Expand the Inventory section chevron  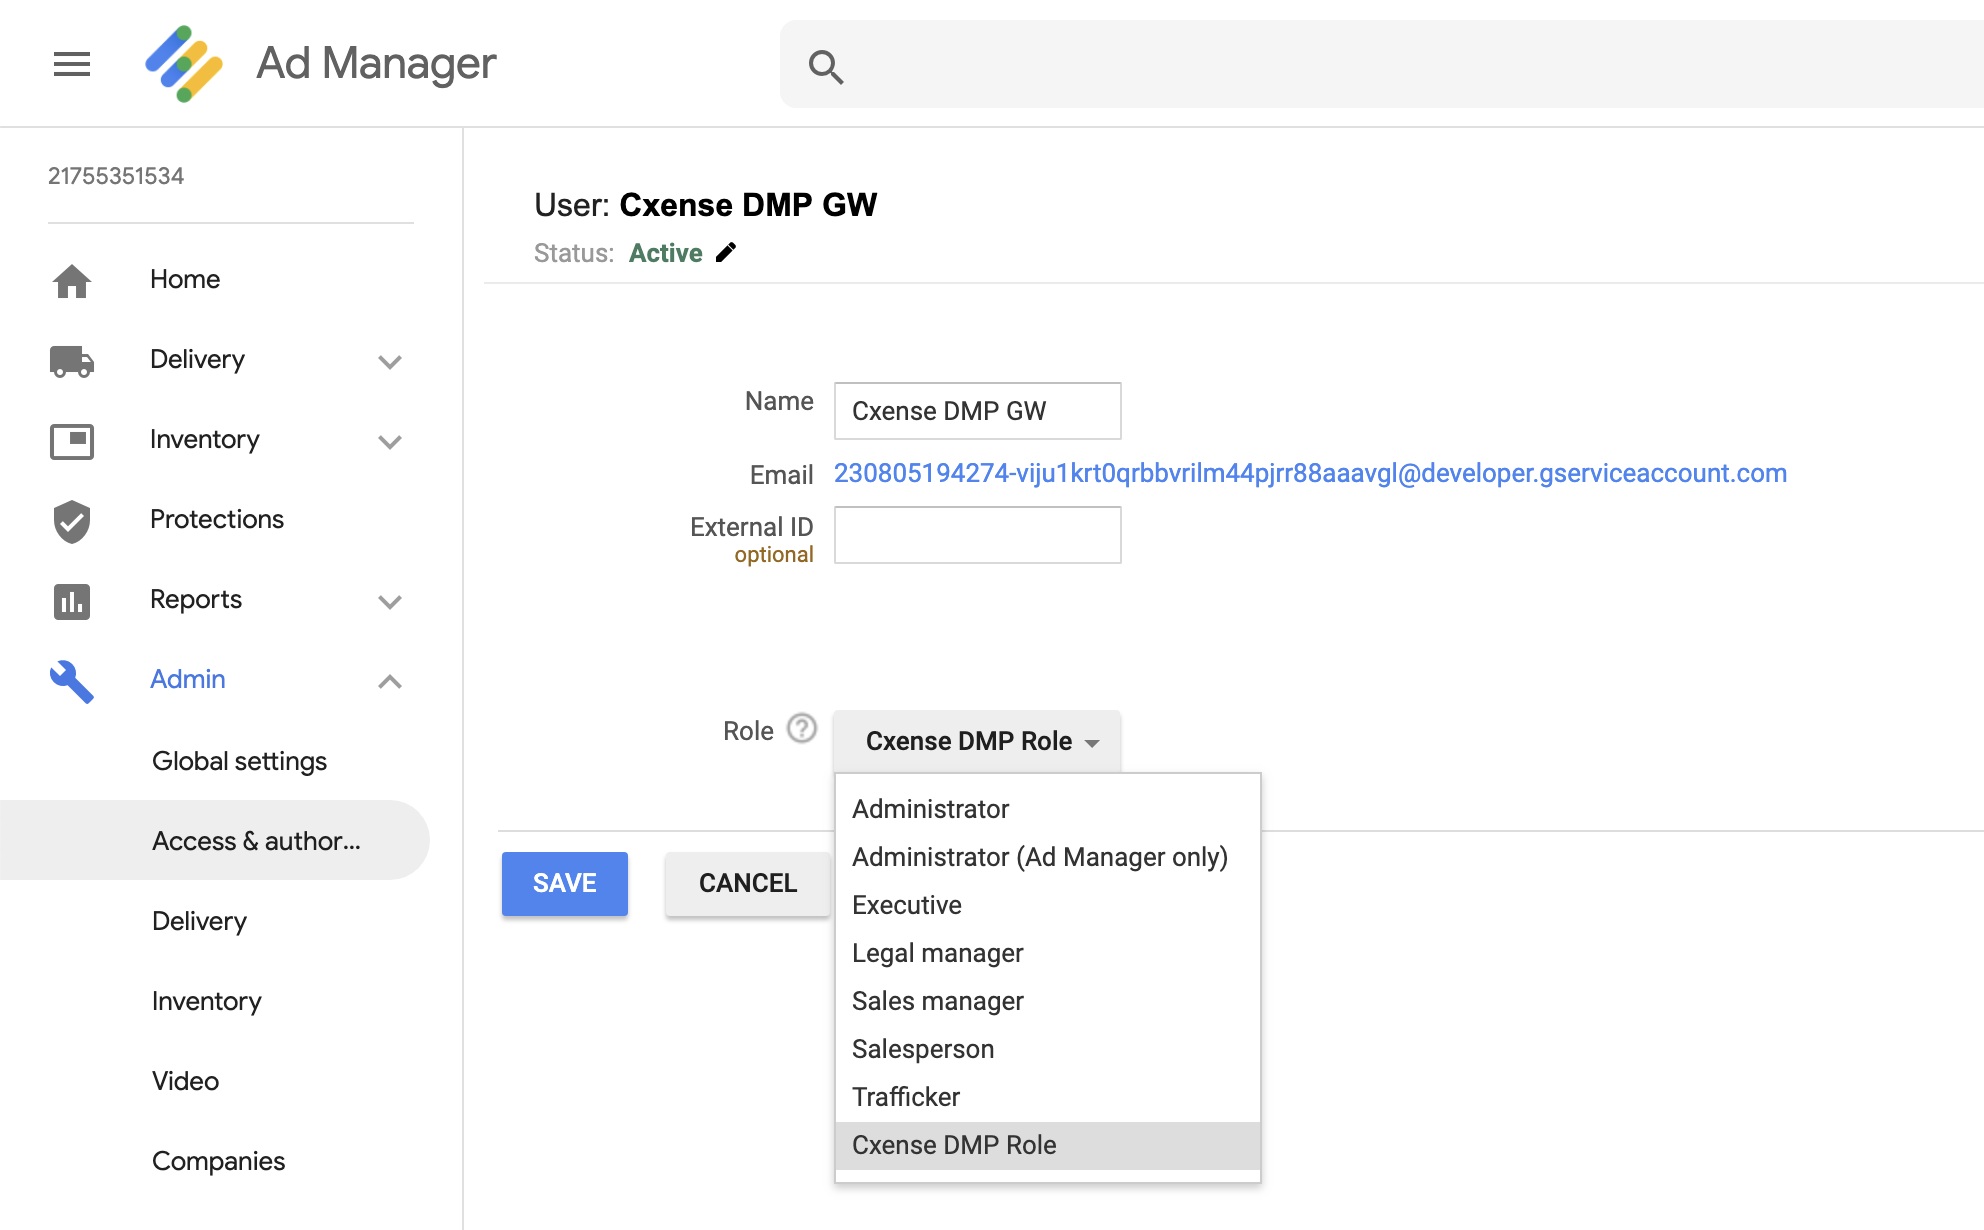point(390,441)
